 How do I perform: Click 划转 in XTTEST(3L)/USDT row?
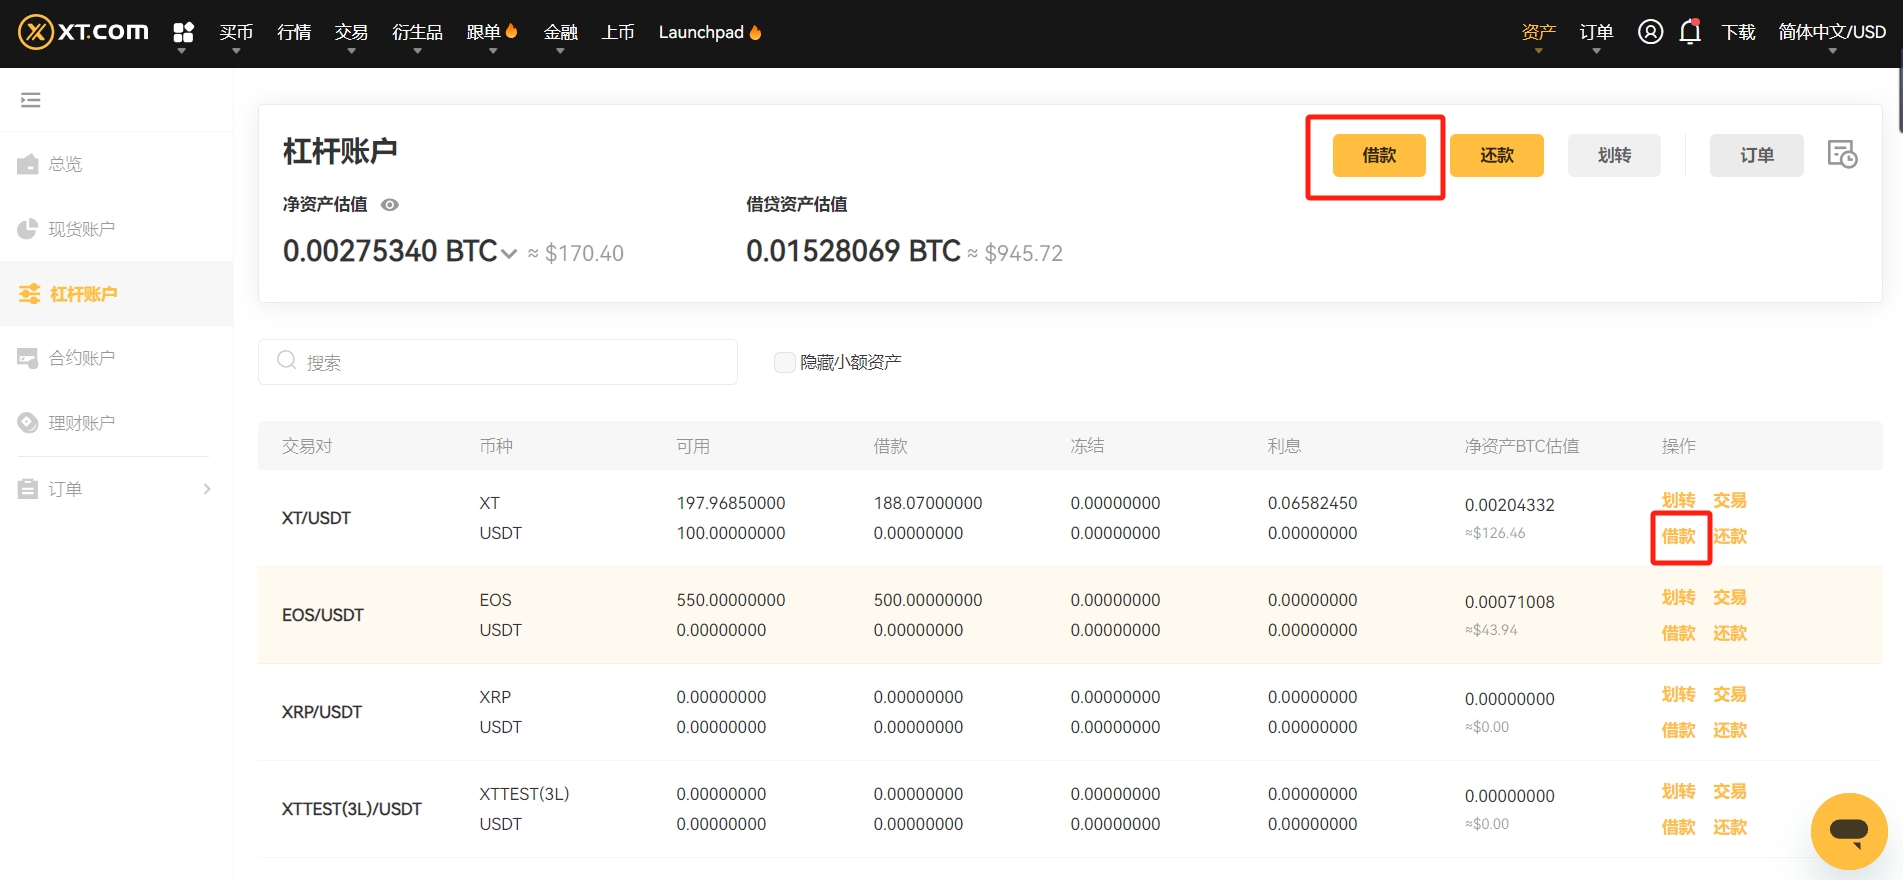click(x=1678, y=791)
